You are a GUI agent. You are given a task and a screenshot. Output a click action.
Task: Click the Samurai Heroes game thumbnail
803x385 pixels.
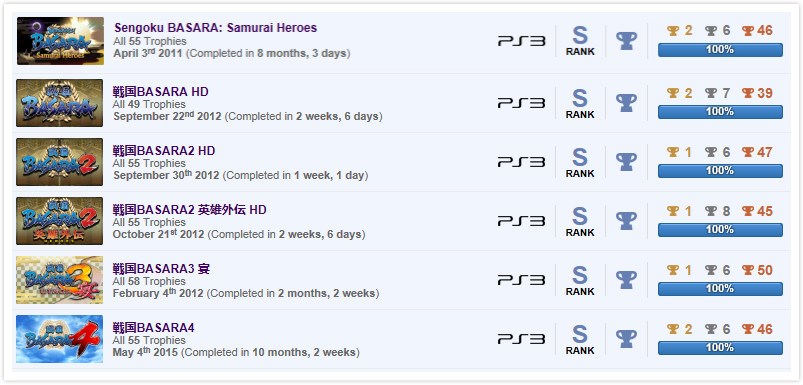[60, 41]
